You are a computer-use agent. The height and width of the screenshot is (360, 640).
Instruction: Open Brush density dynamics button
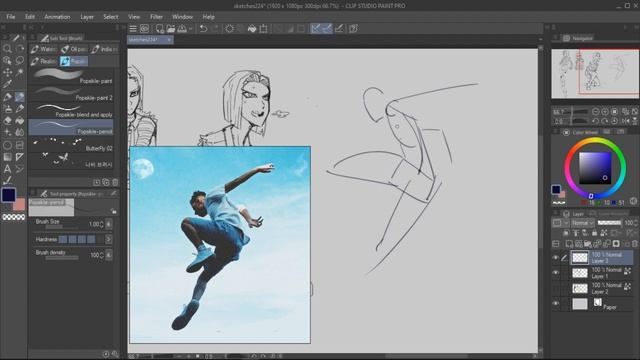tap(109, 255)
